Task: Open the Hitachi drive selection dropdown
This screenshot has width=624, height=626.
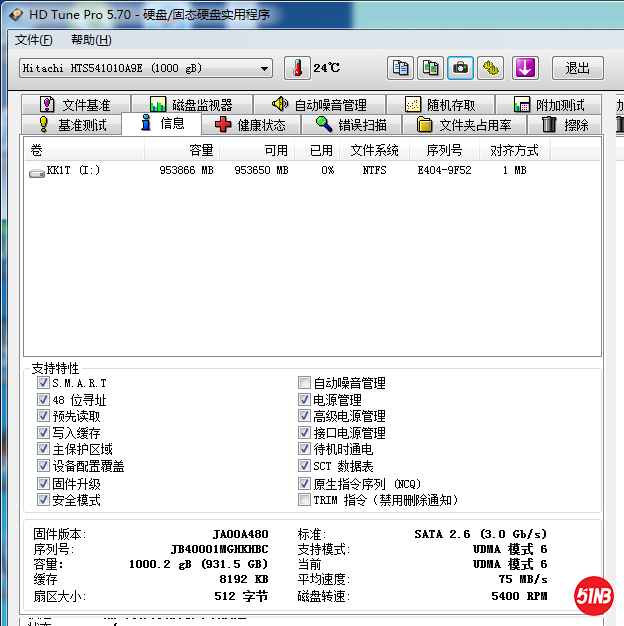Action: [x=146, y=68]
